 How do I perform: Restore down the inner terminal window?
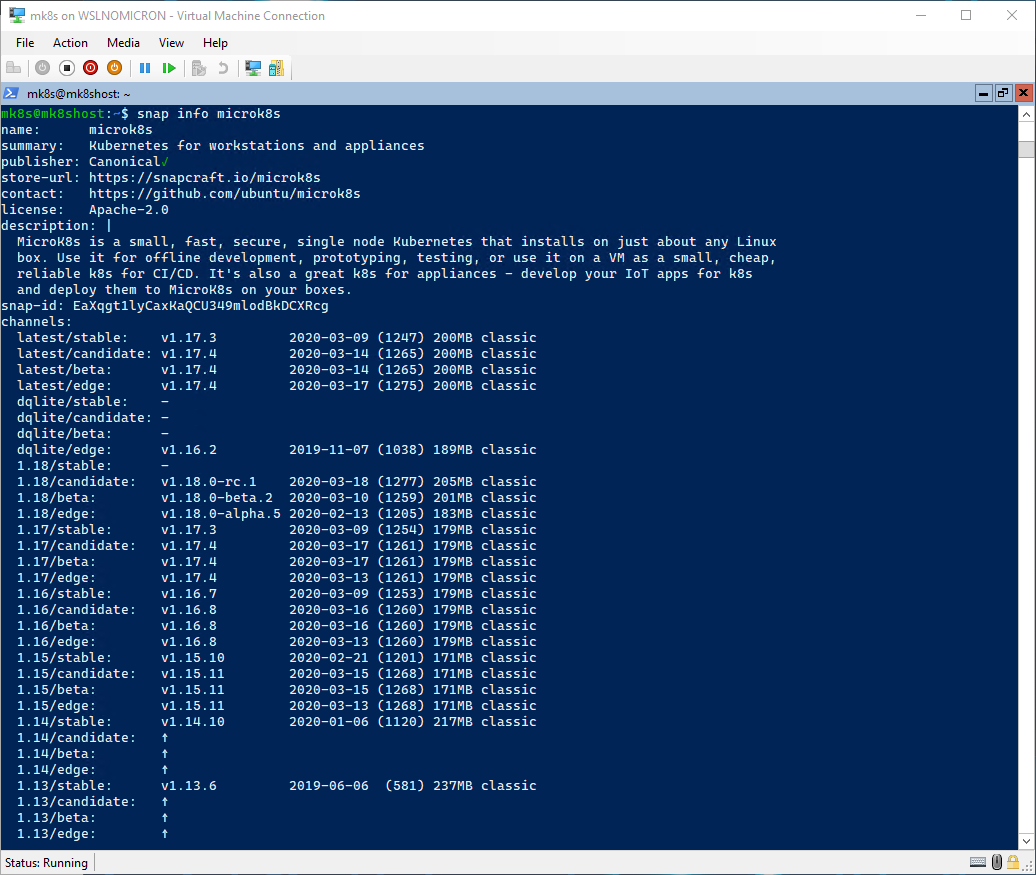tap(1003, 93)
